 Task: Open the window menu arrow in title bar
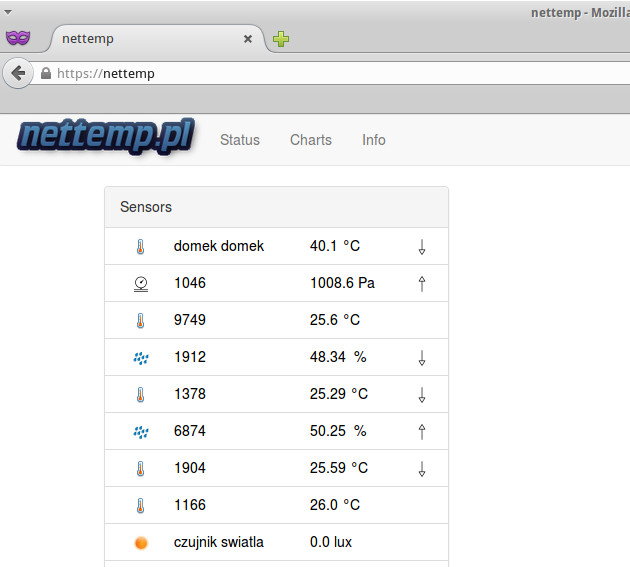point(8,12)
